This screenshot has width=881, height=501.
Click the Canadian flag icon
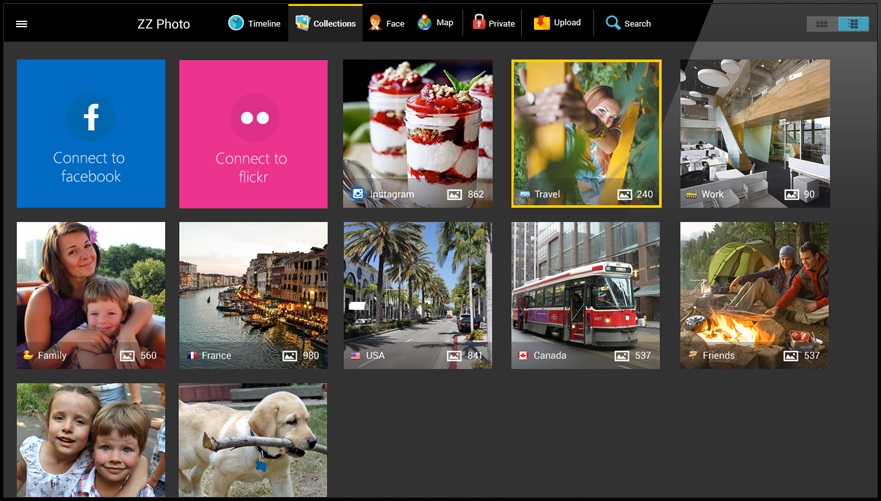pos(523,356)
